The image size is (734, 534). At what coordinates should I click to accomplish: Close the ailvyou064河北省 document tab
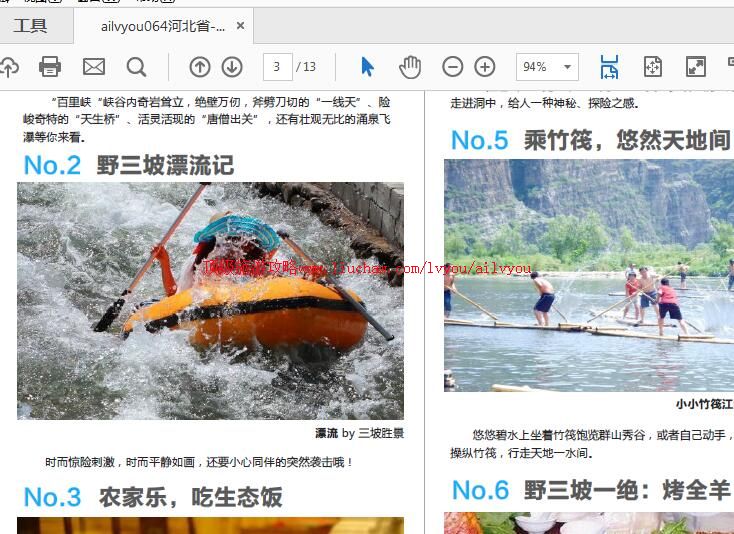tap(240, 26)
